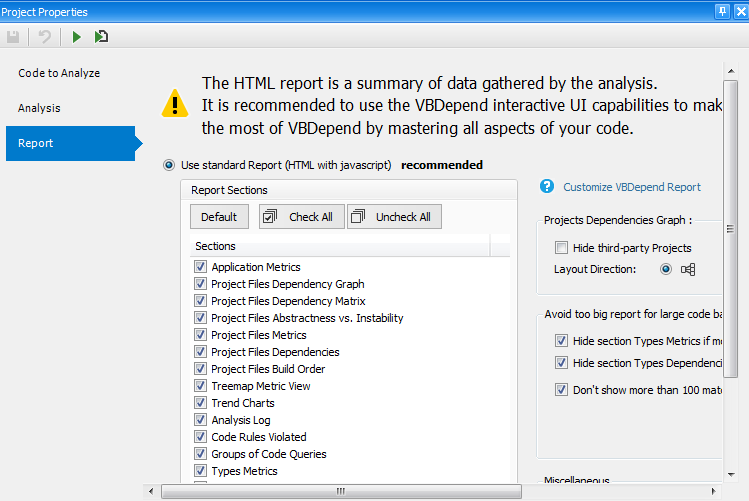The height and width of the screenshot is (501, 749).
Task: Click the Save icon in the toolbar
Action: pos(14,37)
